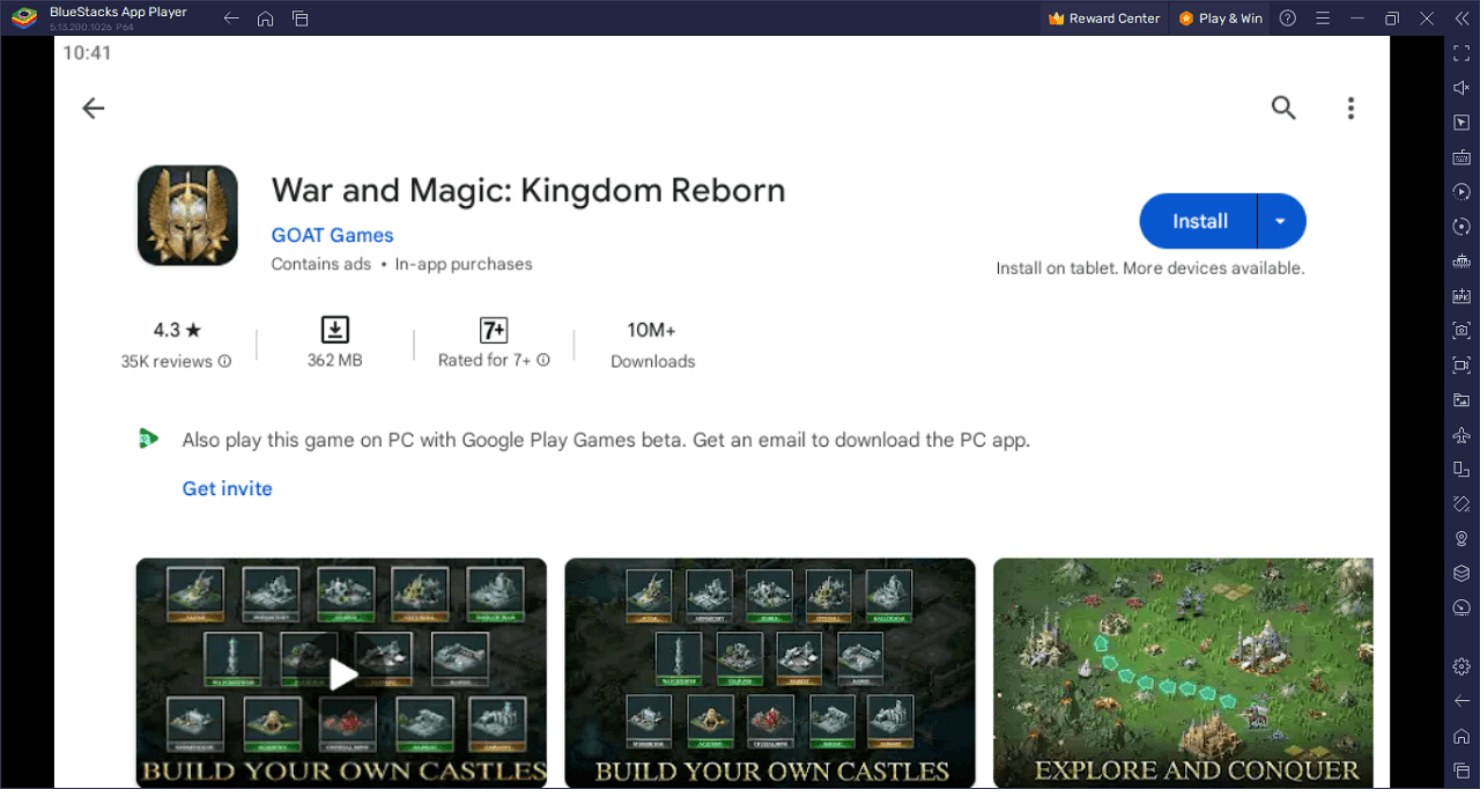Open BlueStacks settings gear
The width and height of the screenshot is (1484, 792).
coord(1461,666)
